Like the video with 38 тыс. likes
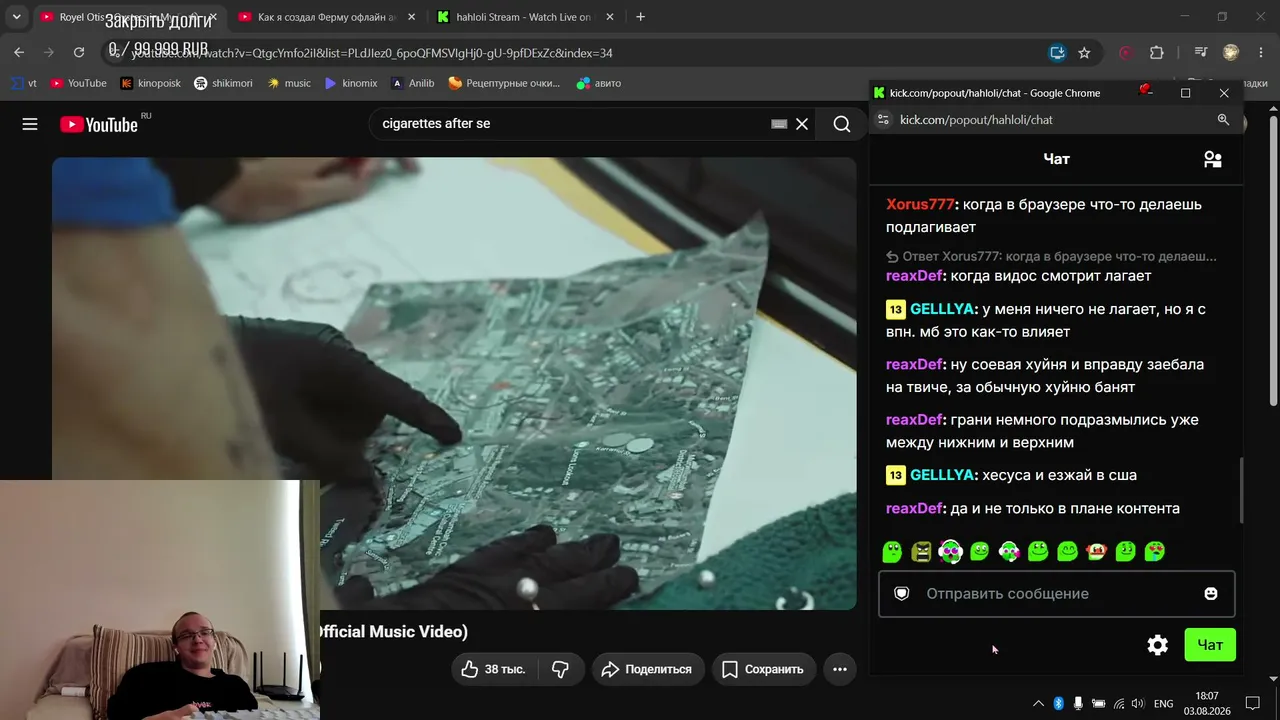The height and width of the screenshot is (720, 1280). point(494,669)
